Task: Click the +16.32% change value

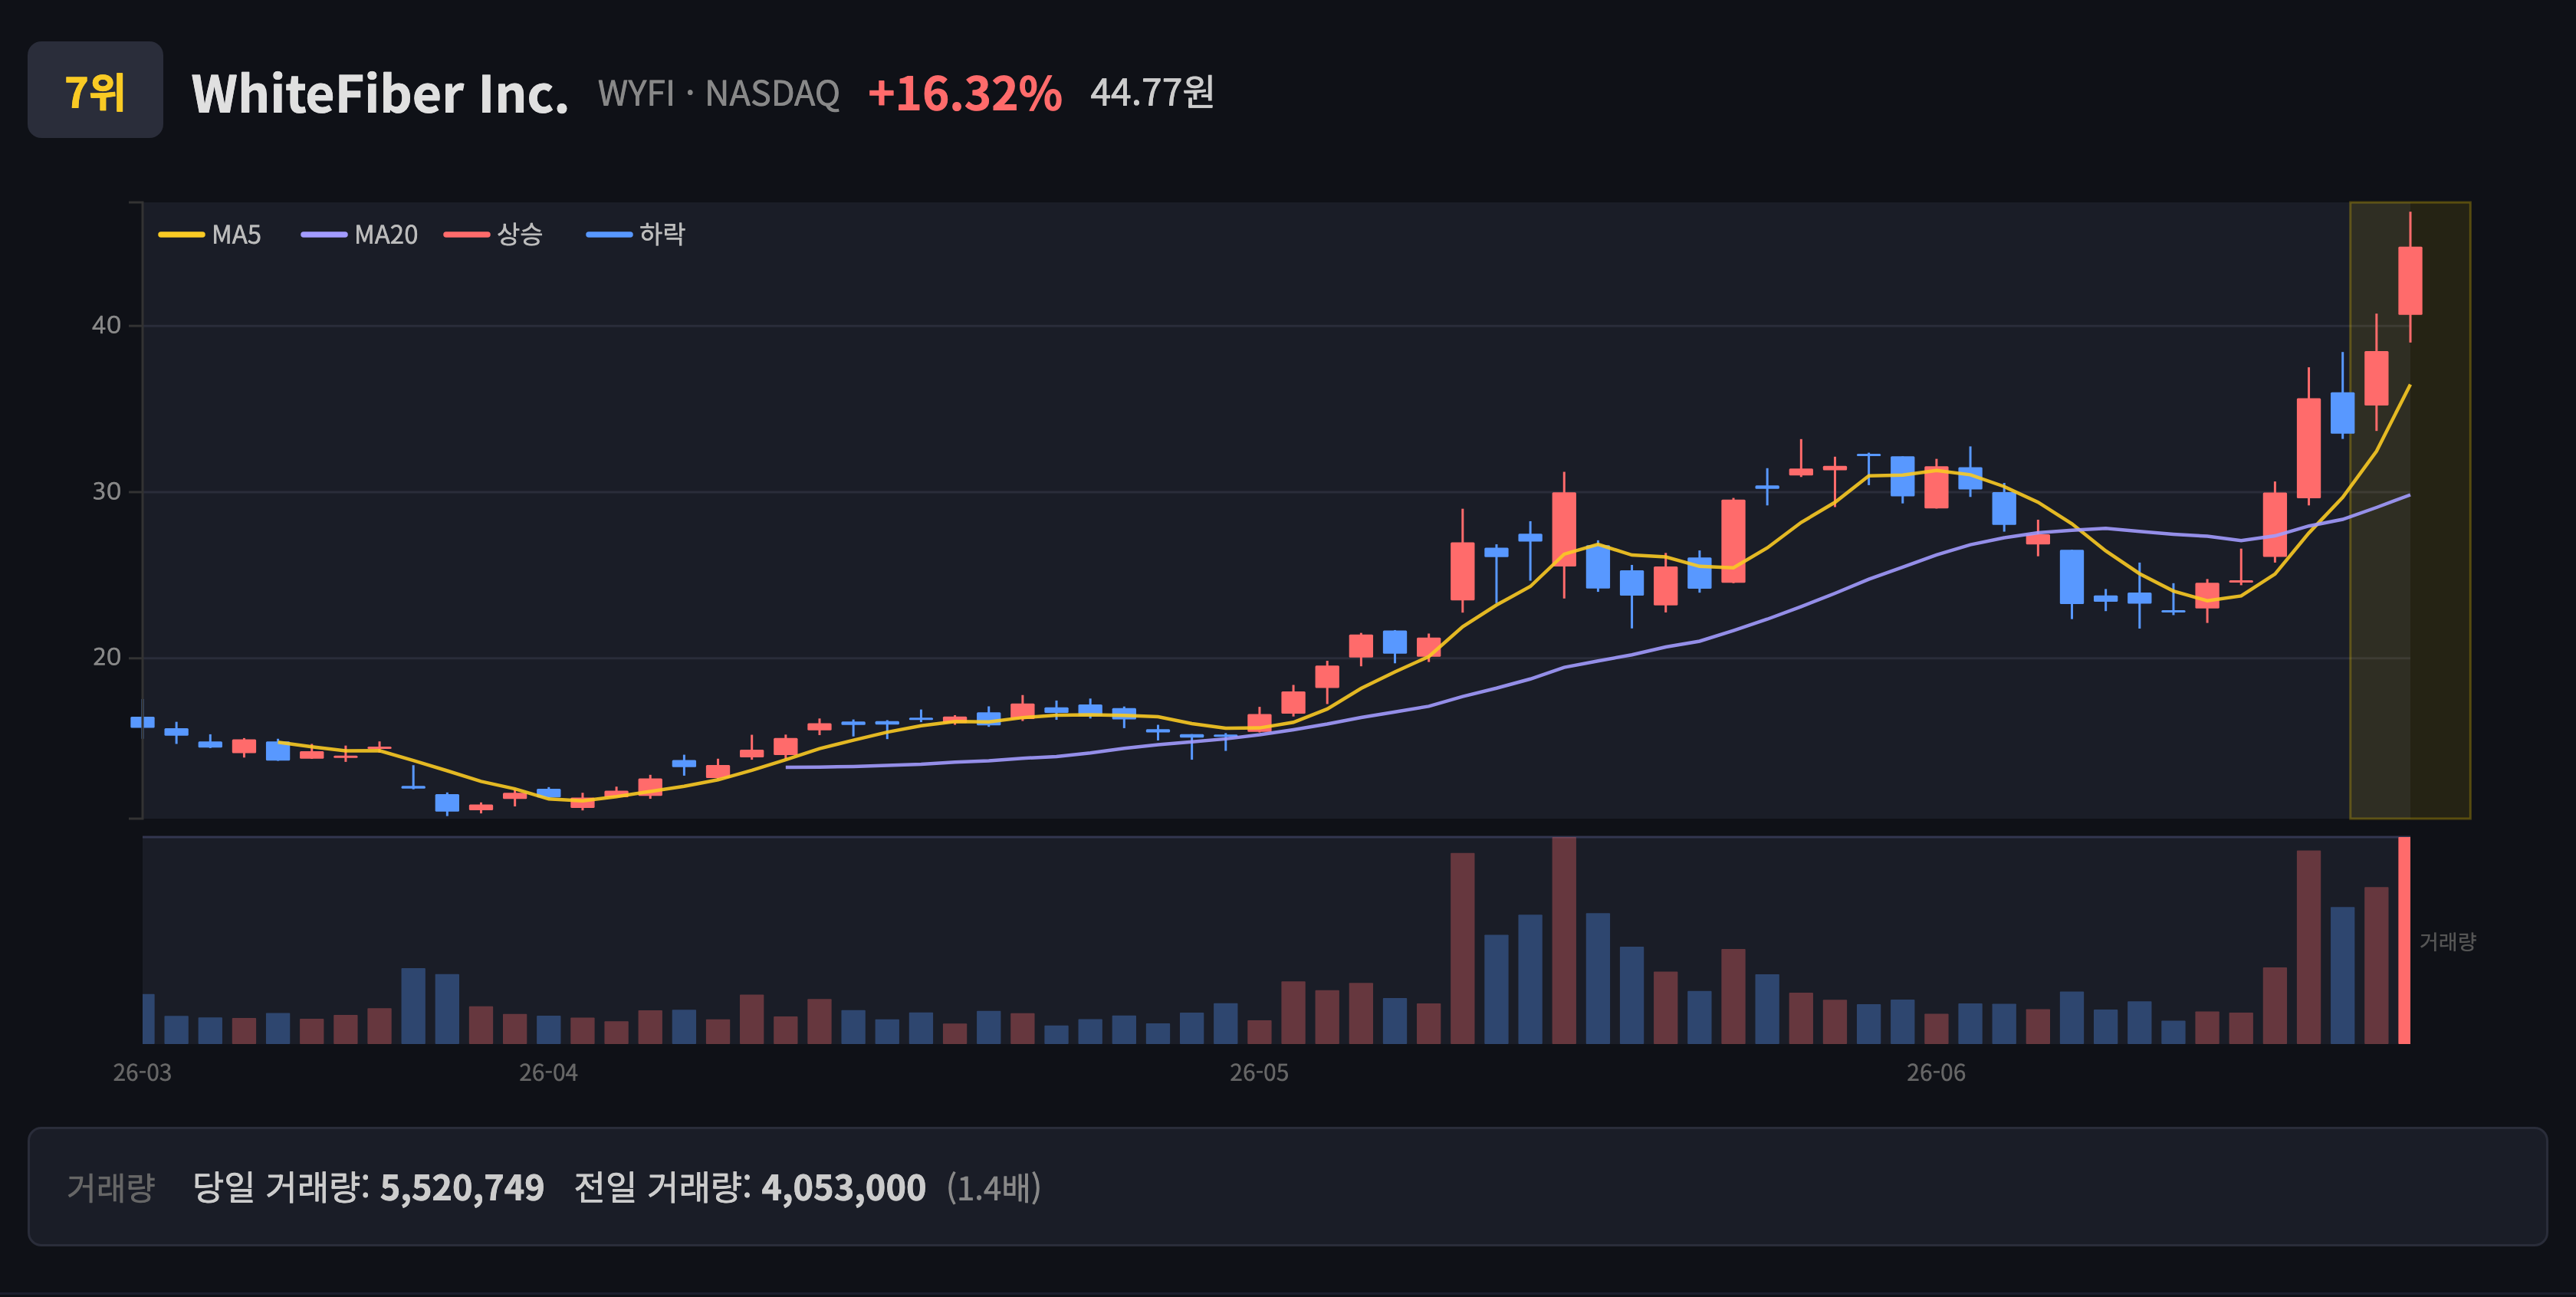Action: click(964, 94)
